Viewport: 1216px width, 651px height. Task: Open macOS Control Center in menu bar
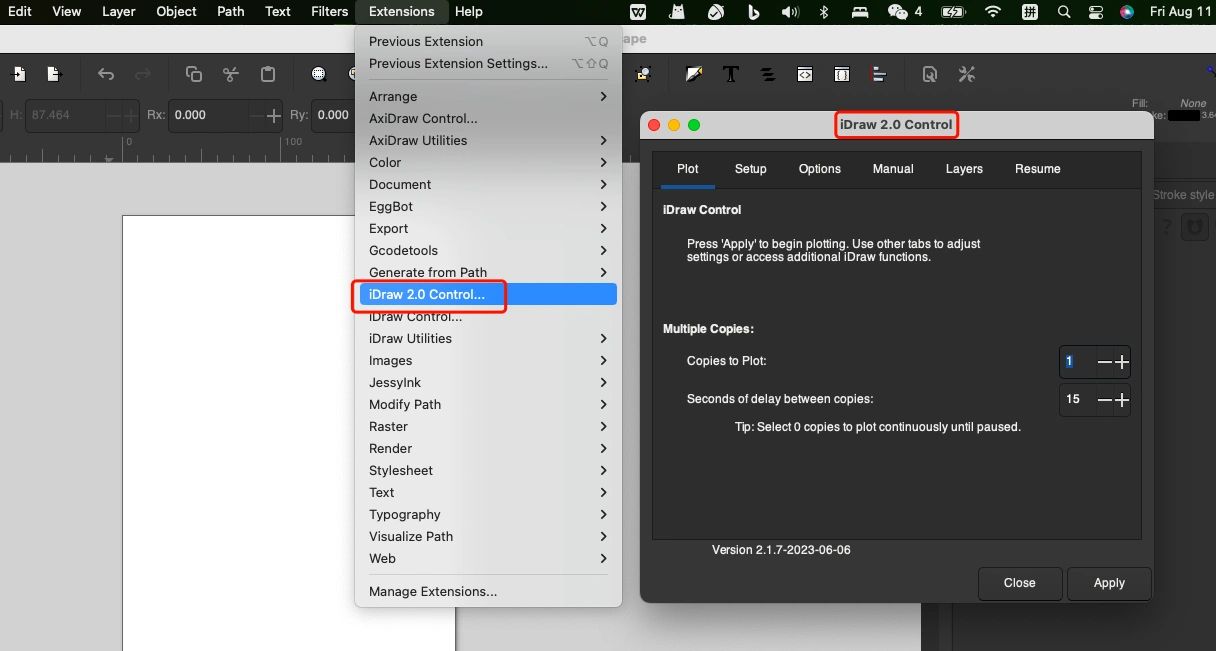click(x=1096, y=12)
